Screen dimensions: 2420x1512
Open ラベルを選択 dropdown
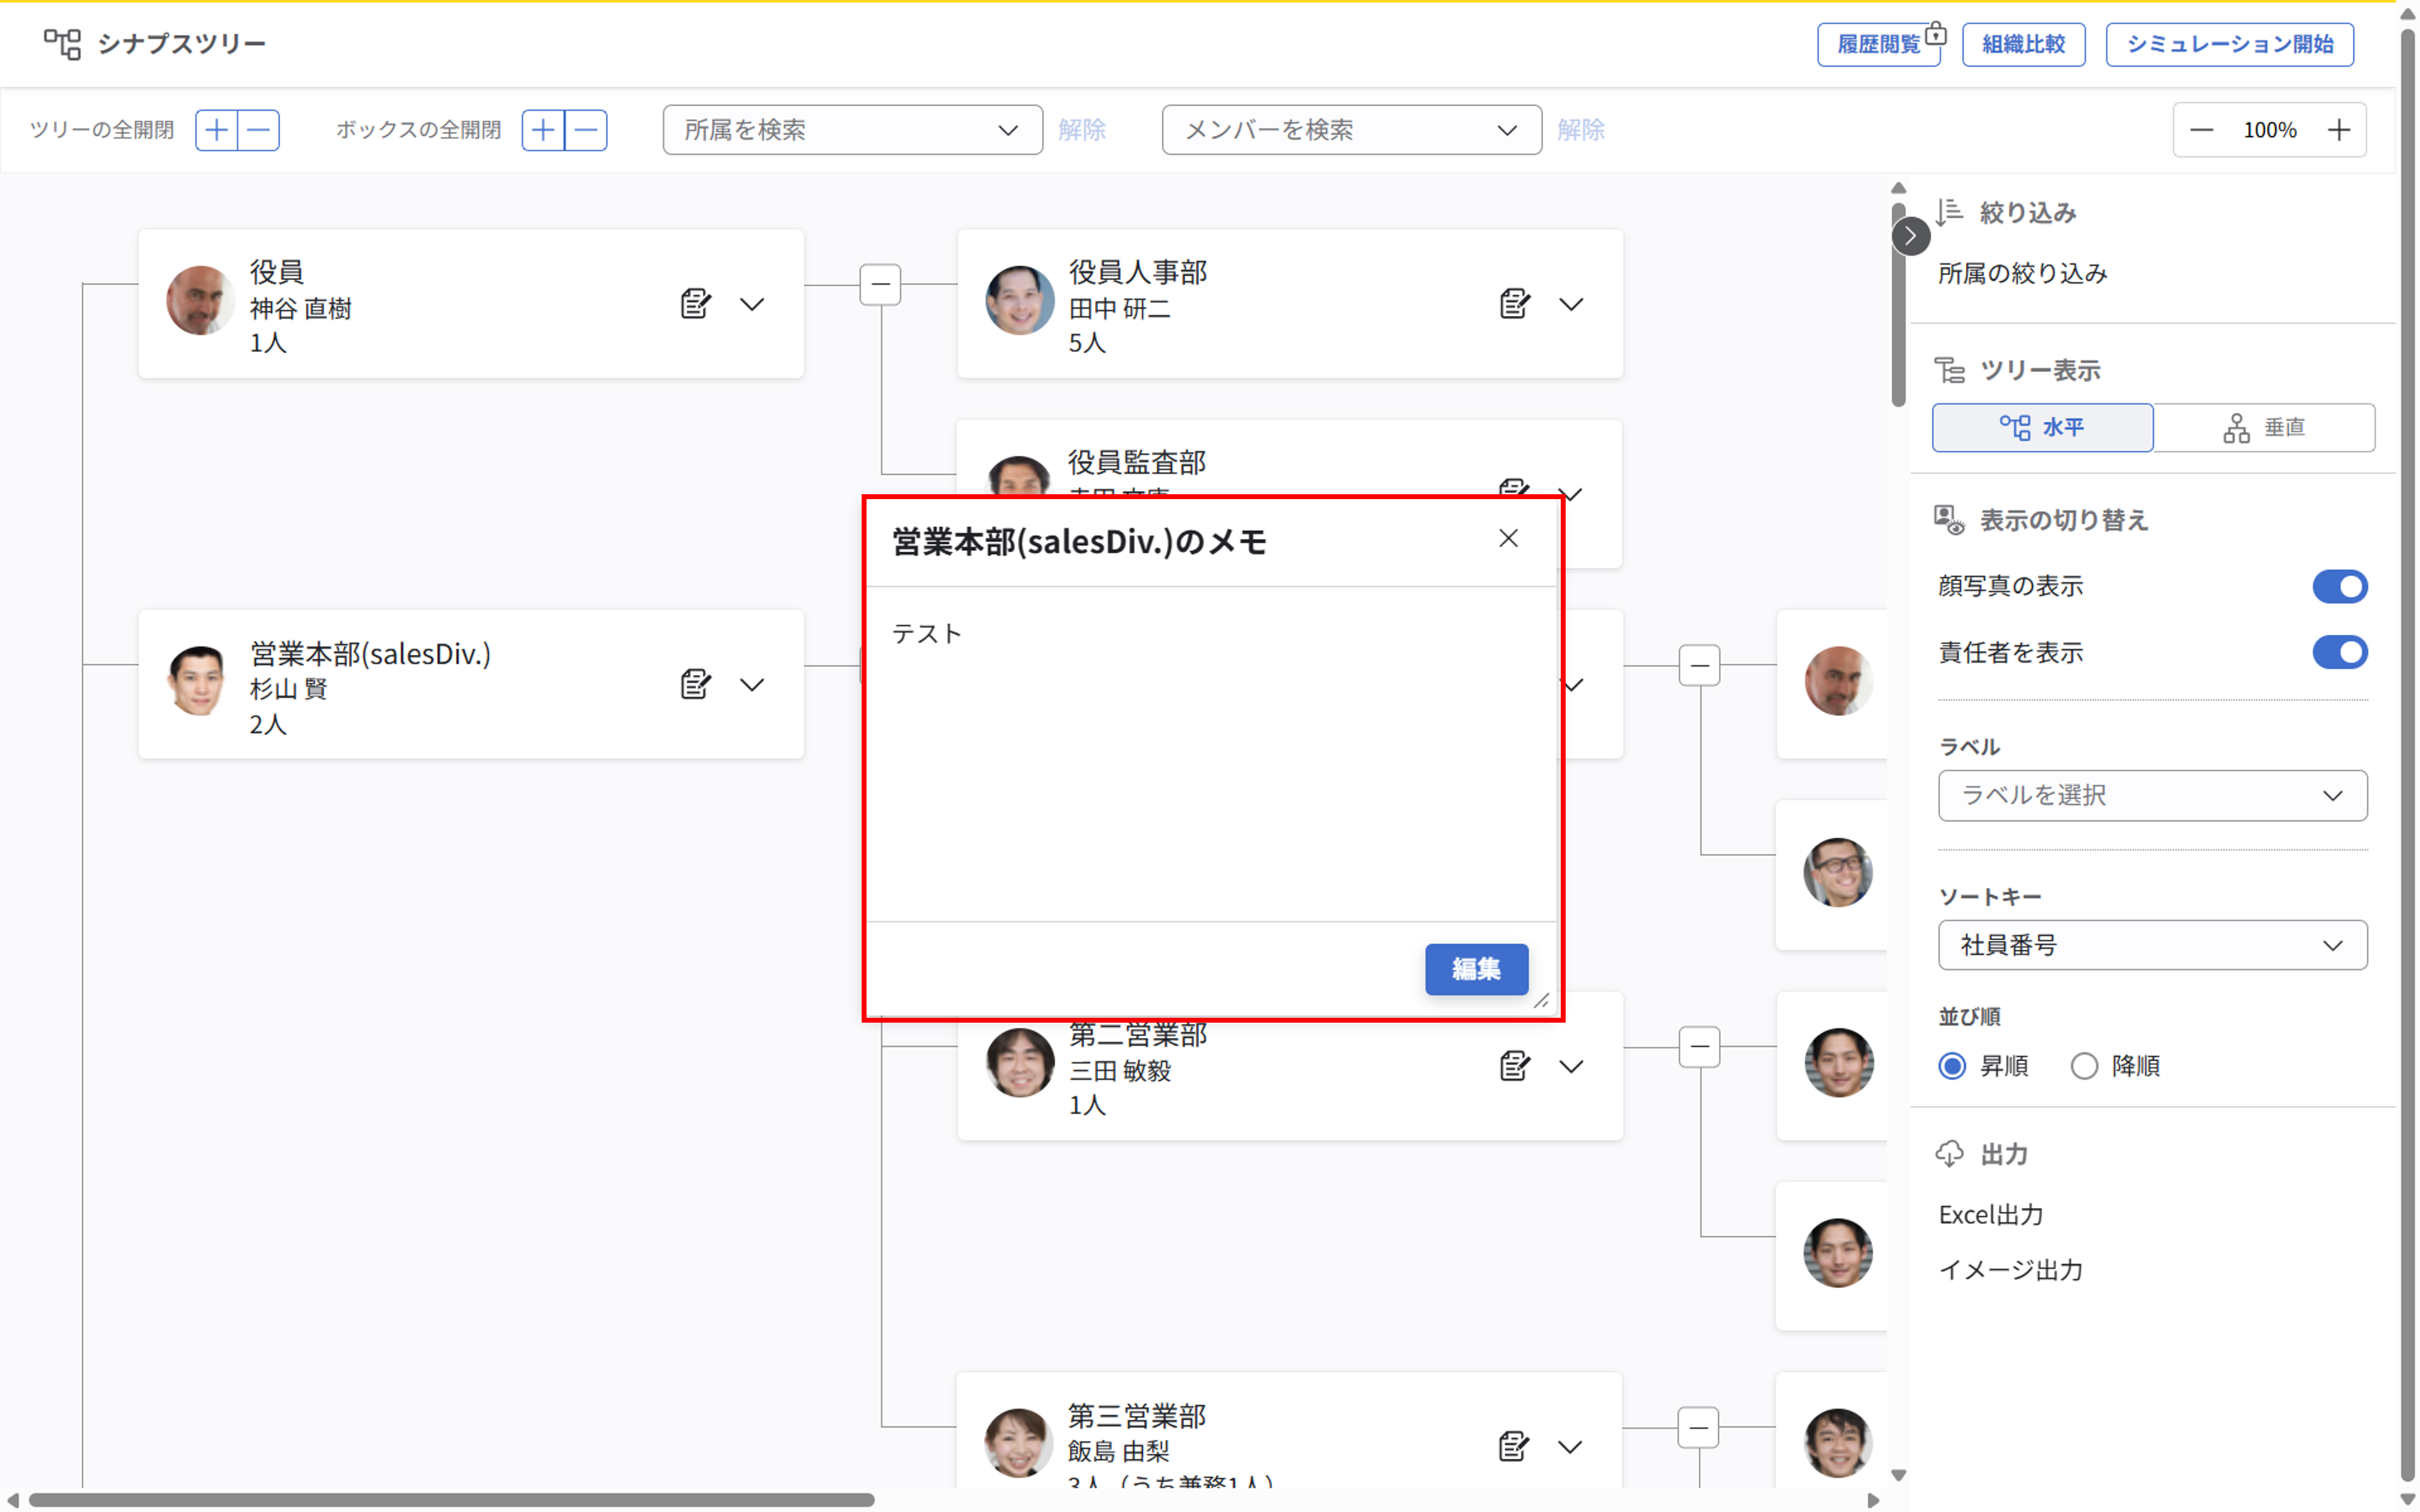[x=2152, y=796]
